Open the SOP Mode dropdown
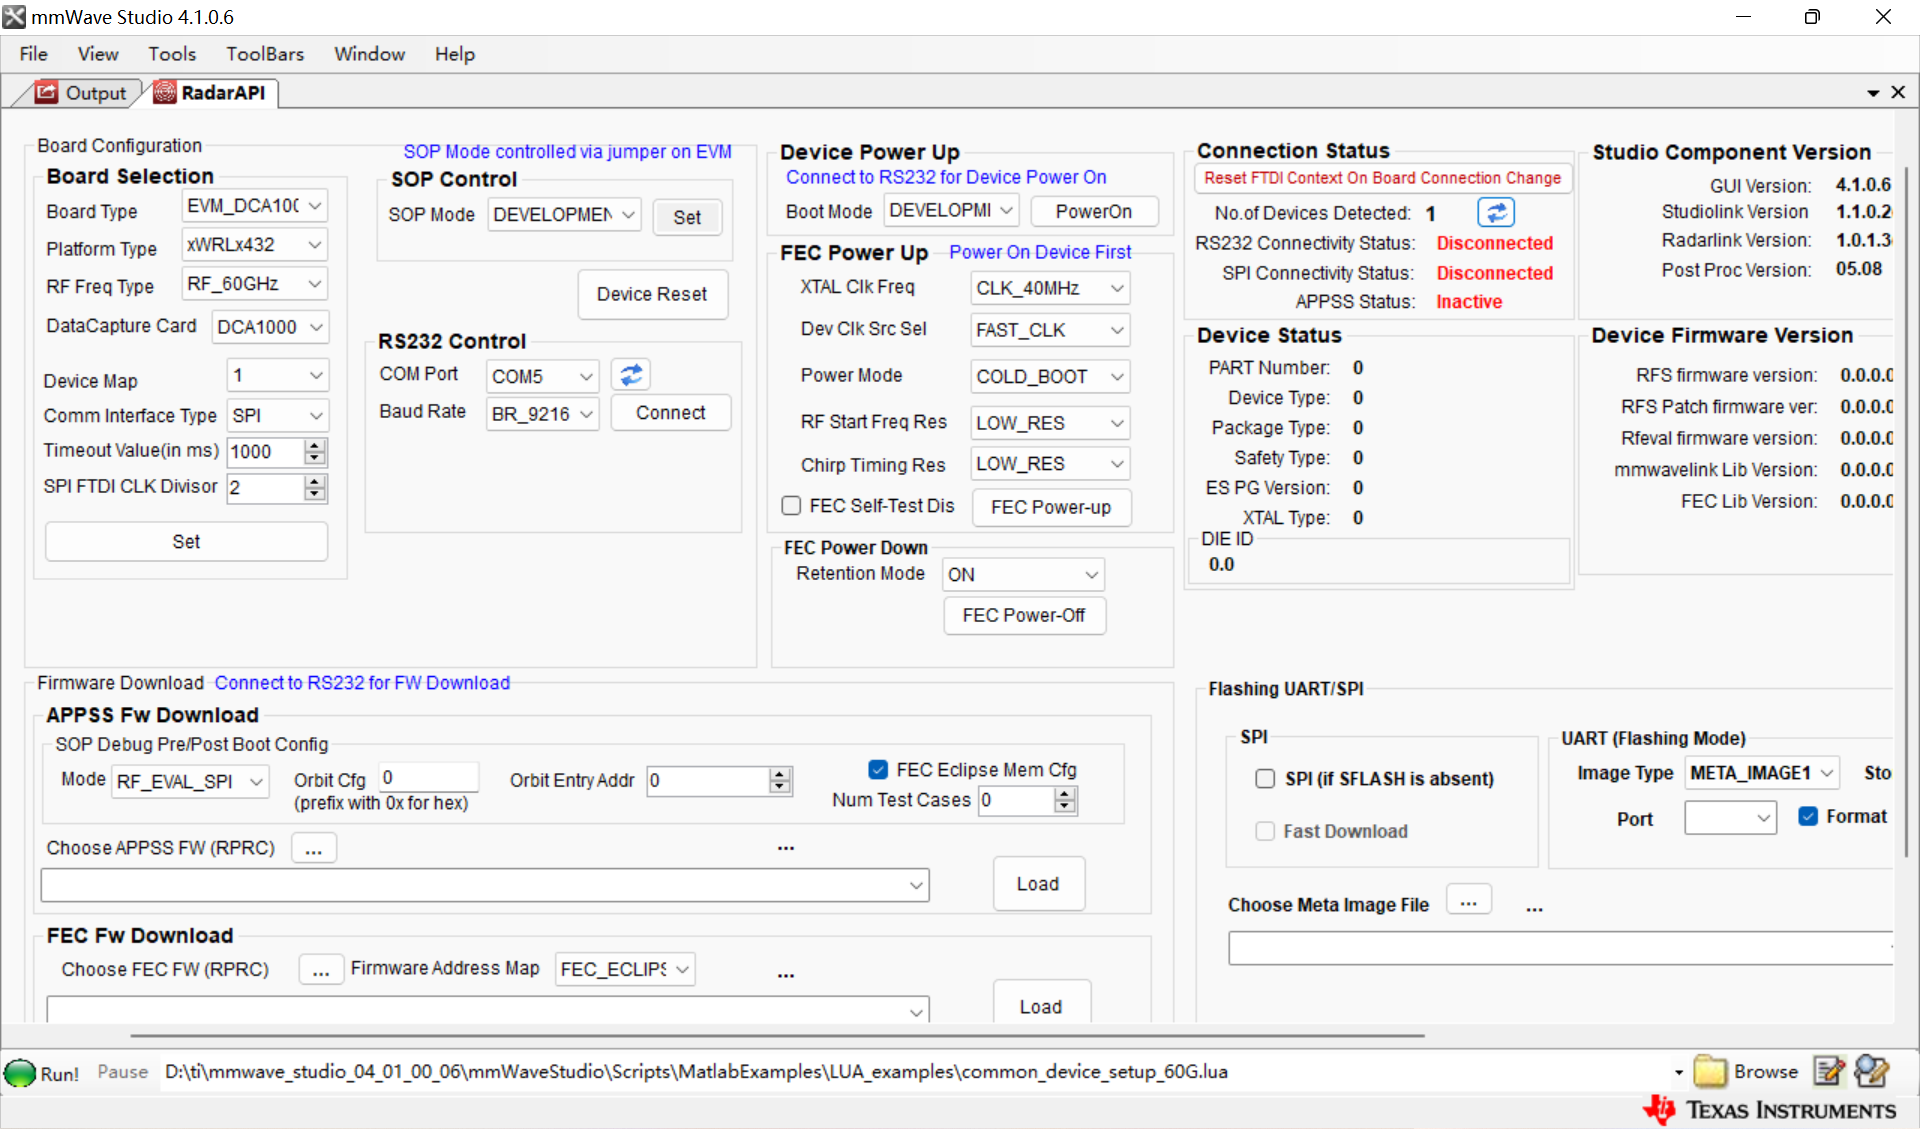This screenshot has height=1129, width=1920. pyautogui.click(x=565, y=215)
